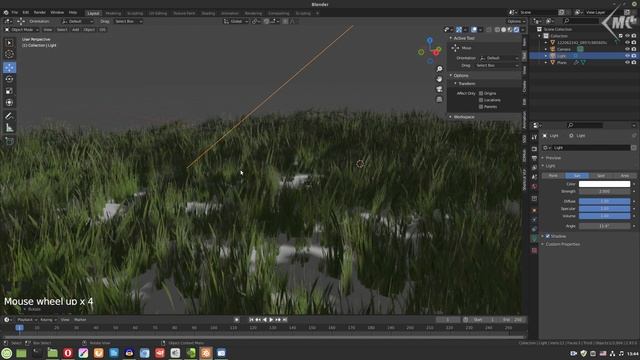The height and width of the screenshot is (360, 640).
Task: Toggle Affect Only Locations checkbox
Action: (x=481, y=100)
